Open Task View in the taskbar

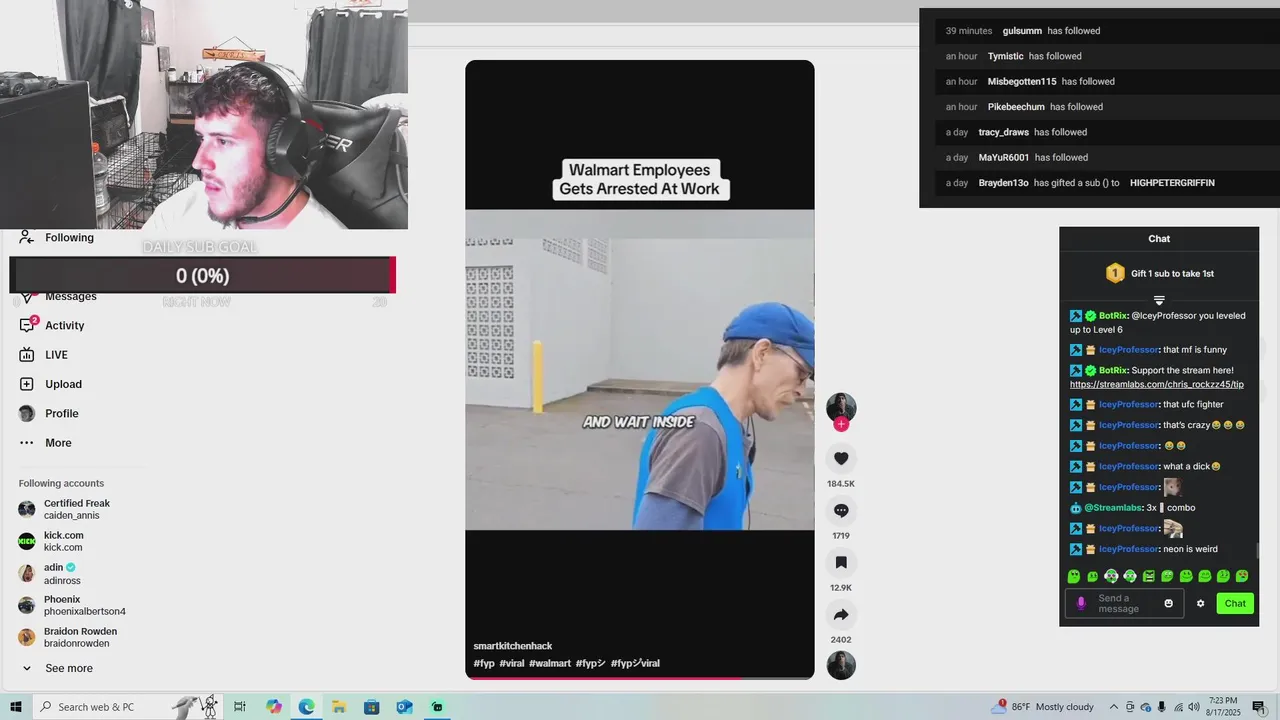pos(240,707)
